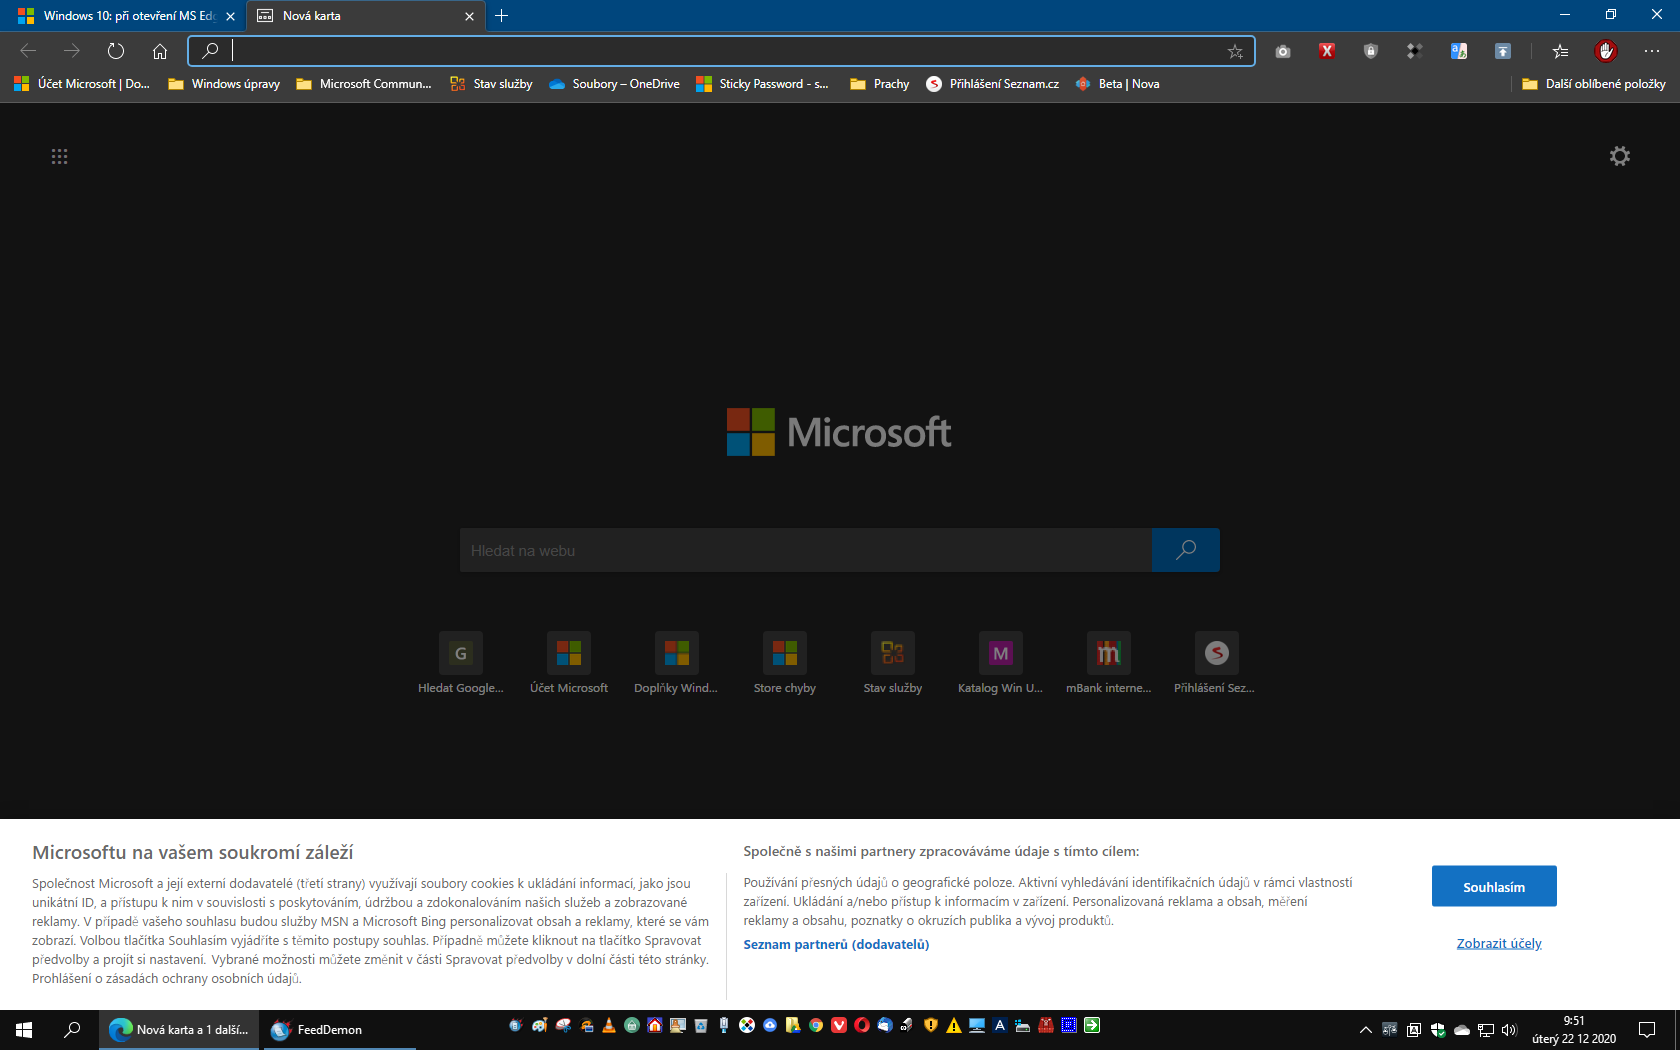Launch Opera from the taskbar
The height and width of the screenshot is (1050, 1680).
862,1025
